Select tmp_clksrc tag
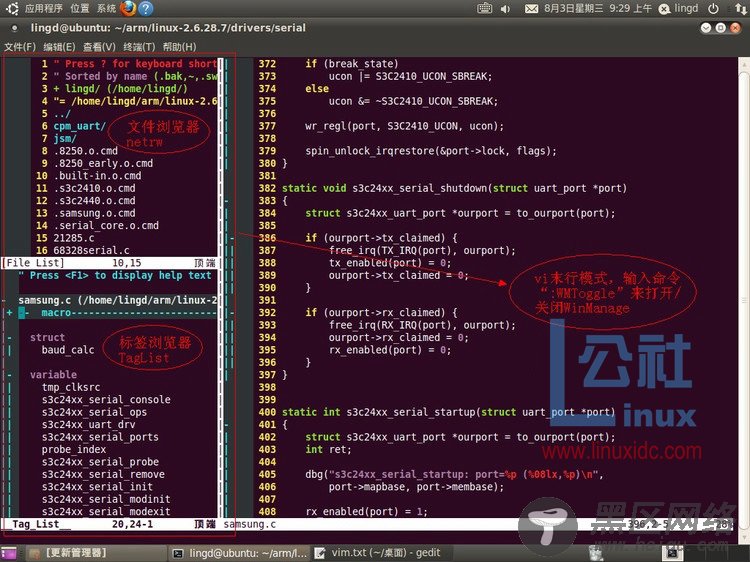The width and height of the screenshot is (750, 562). tap(71, 387)
